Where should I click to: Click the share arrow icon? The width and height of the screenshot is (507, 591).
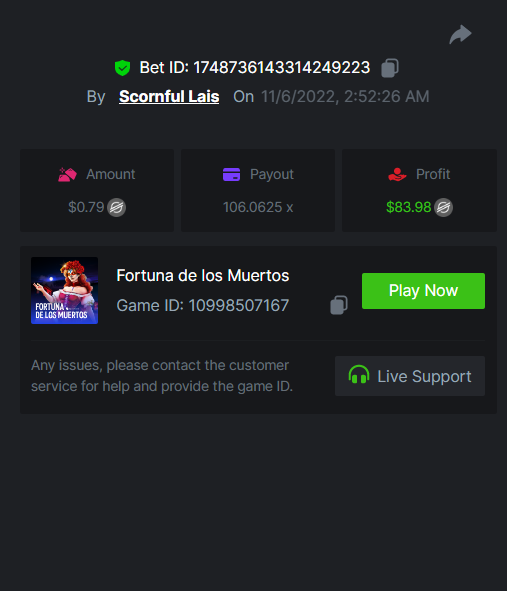[460, 35]
